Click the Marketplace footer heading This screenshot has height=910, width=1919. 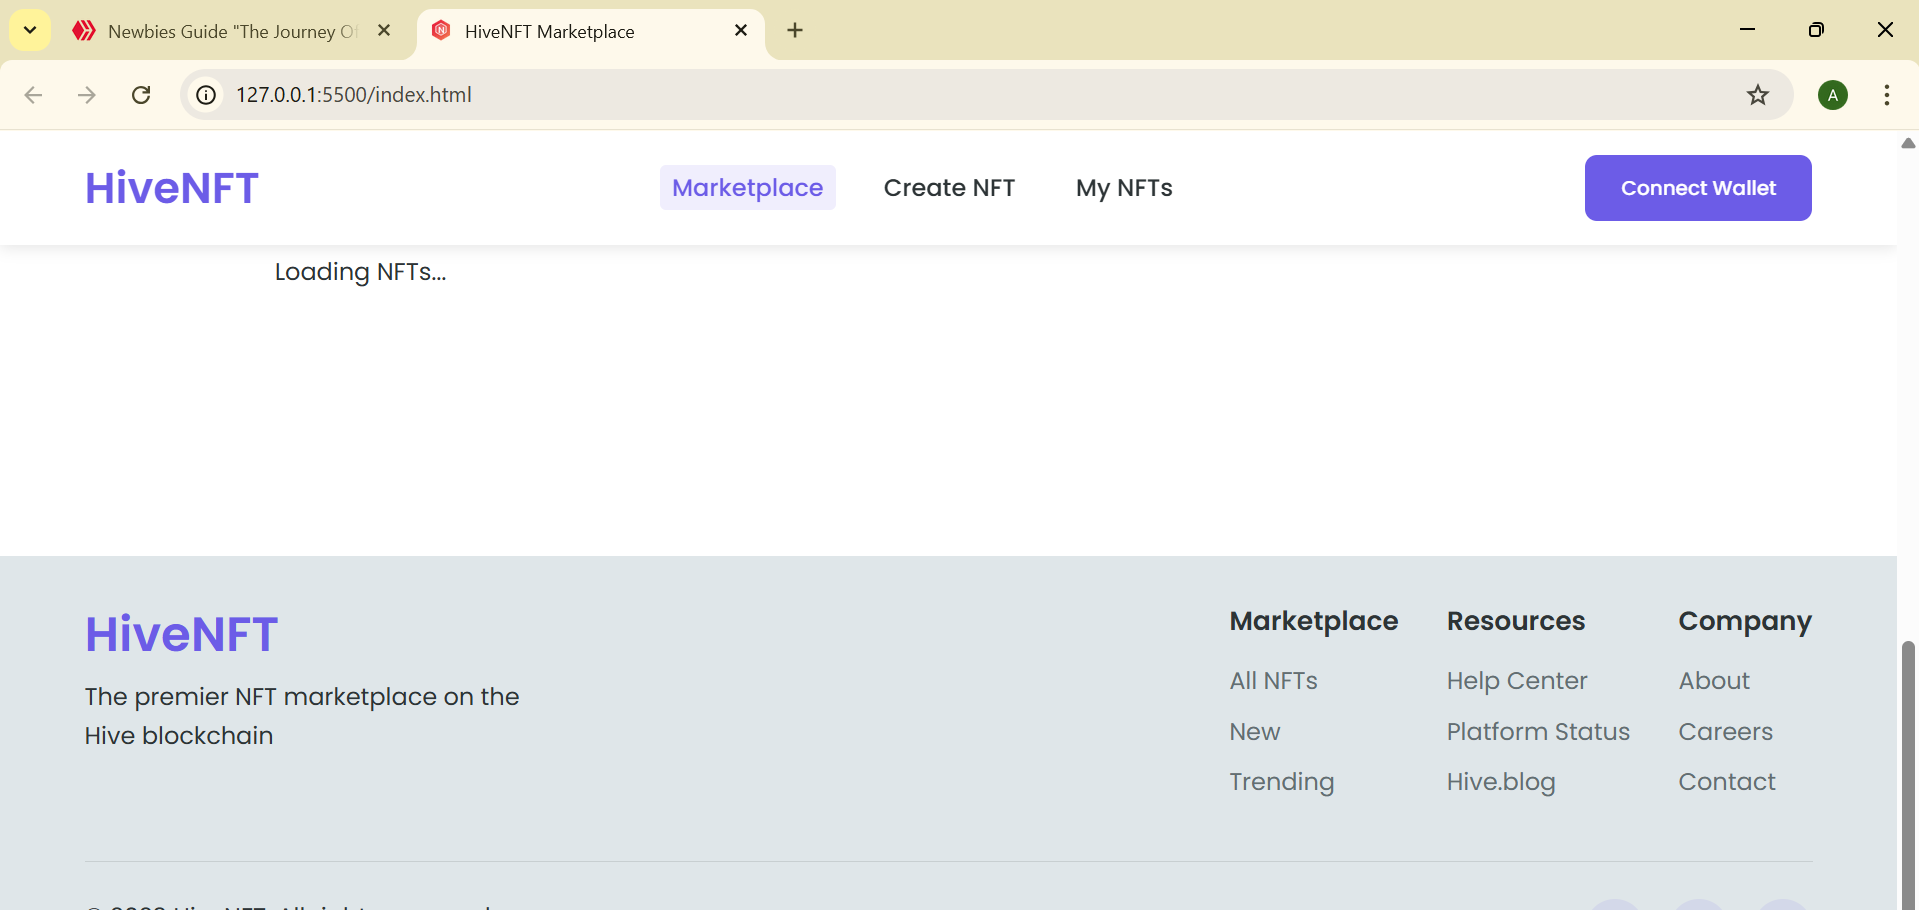coord(1314,621)
